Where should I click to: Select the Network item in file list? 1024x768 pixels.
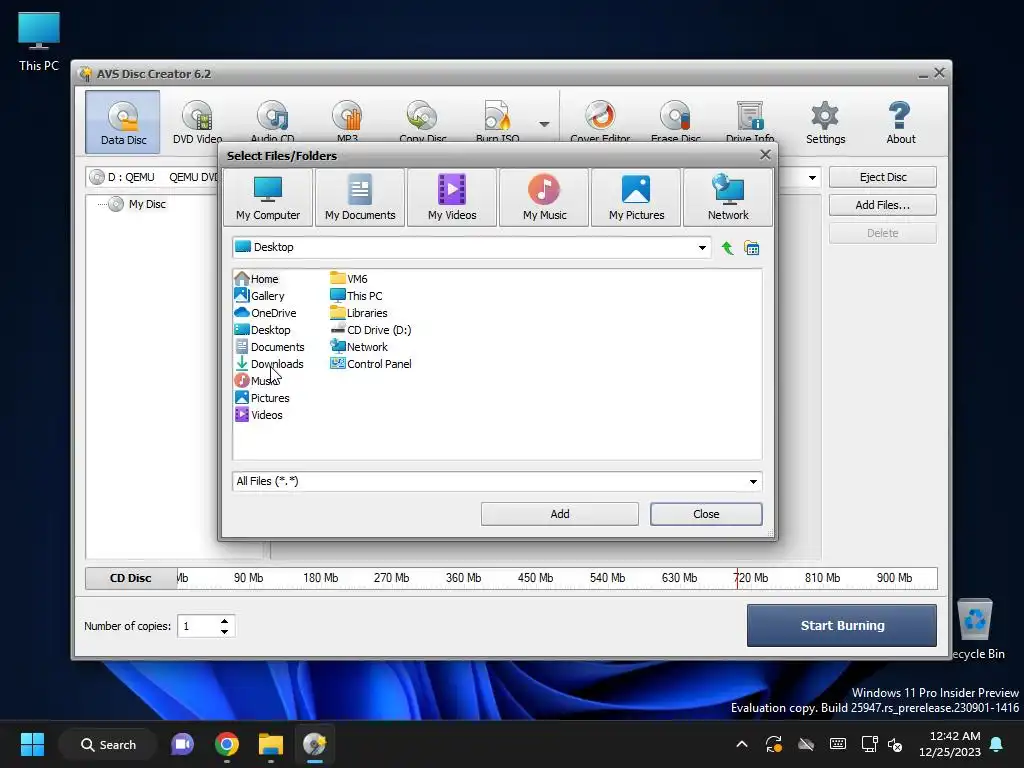pyautogui.click(x=359, y=347)
